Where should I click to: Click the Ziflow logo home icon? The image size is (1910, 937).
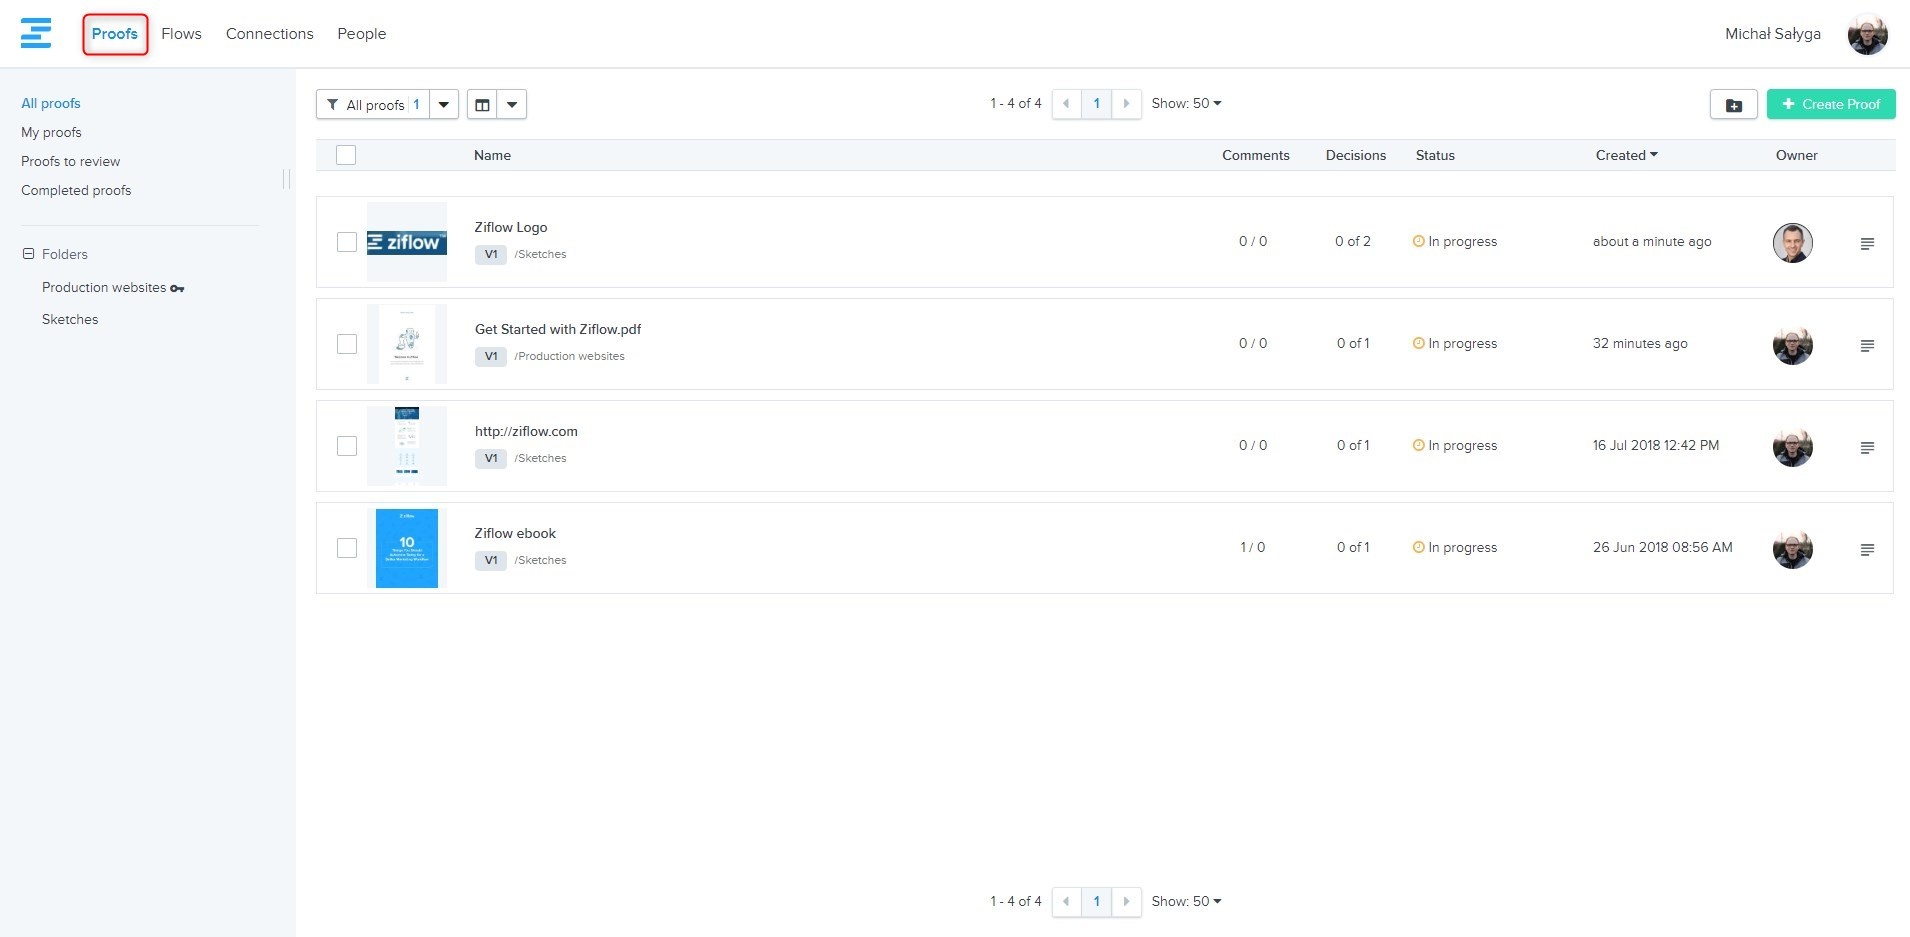36,33
